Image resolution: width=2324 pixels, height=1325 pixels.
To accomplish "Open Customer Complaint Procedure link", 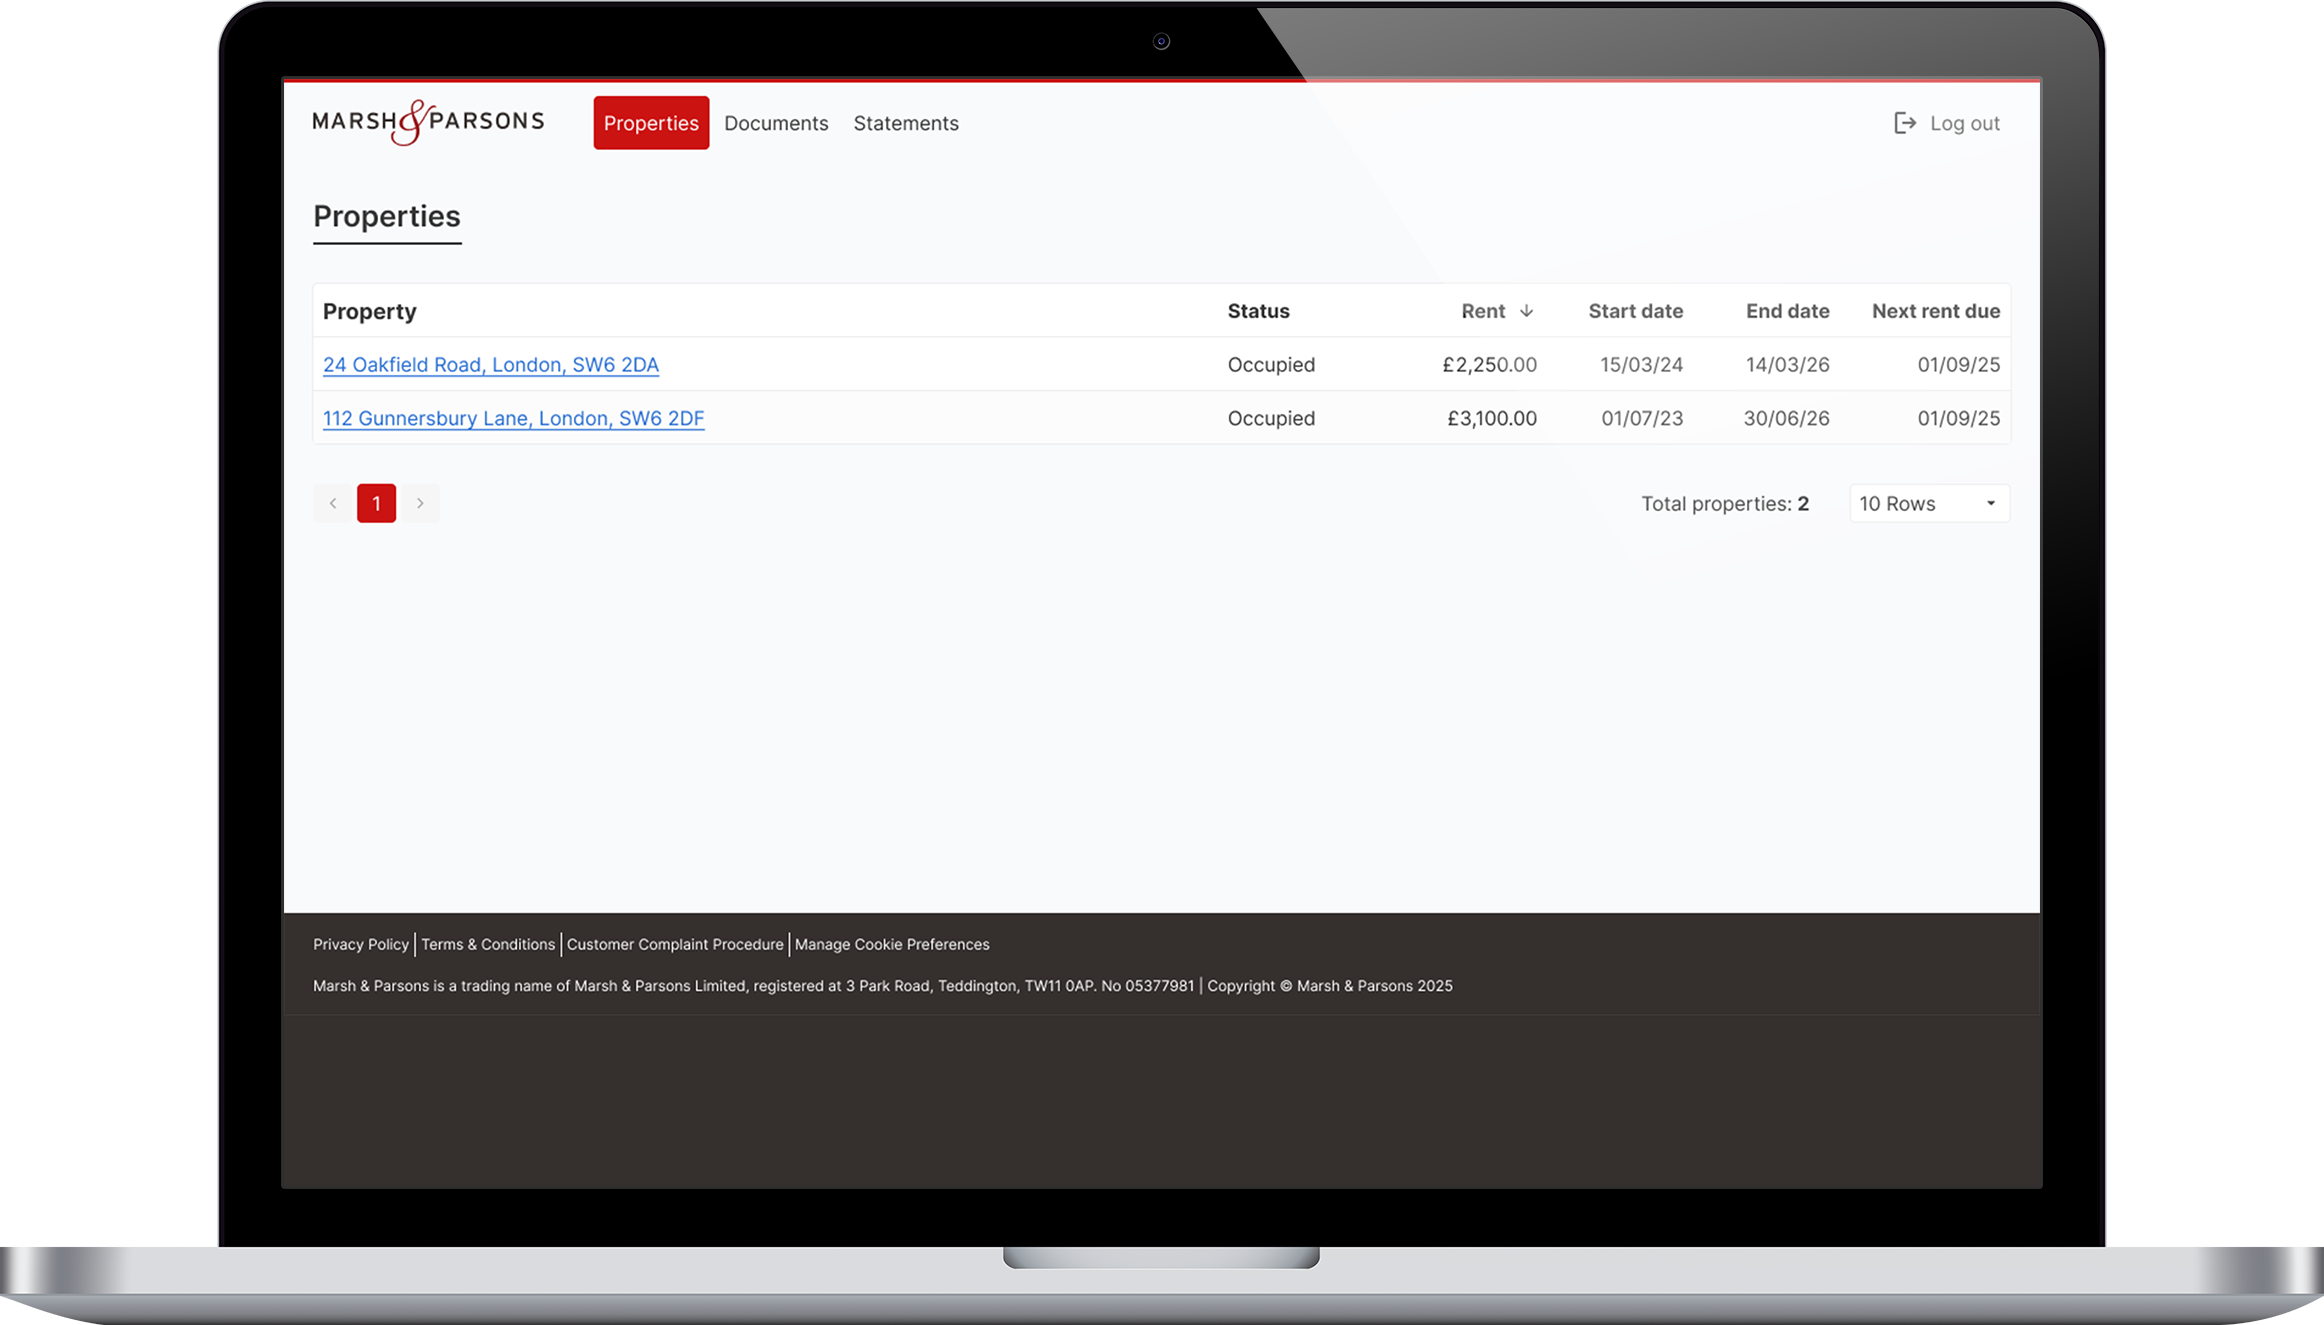I will pyautogui.click(x=674, y=944).
